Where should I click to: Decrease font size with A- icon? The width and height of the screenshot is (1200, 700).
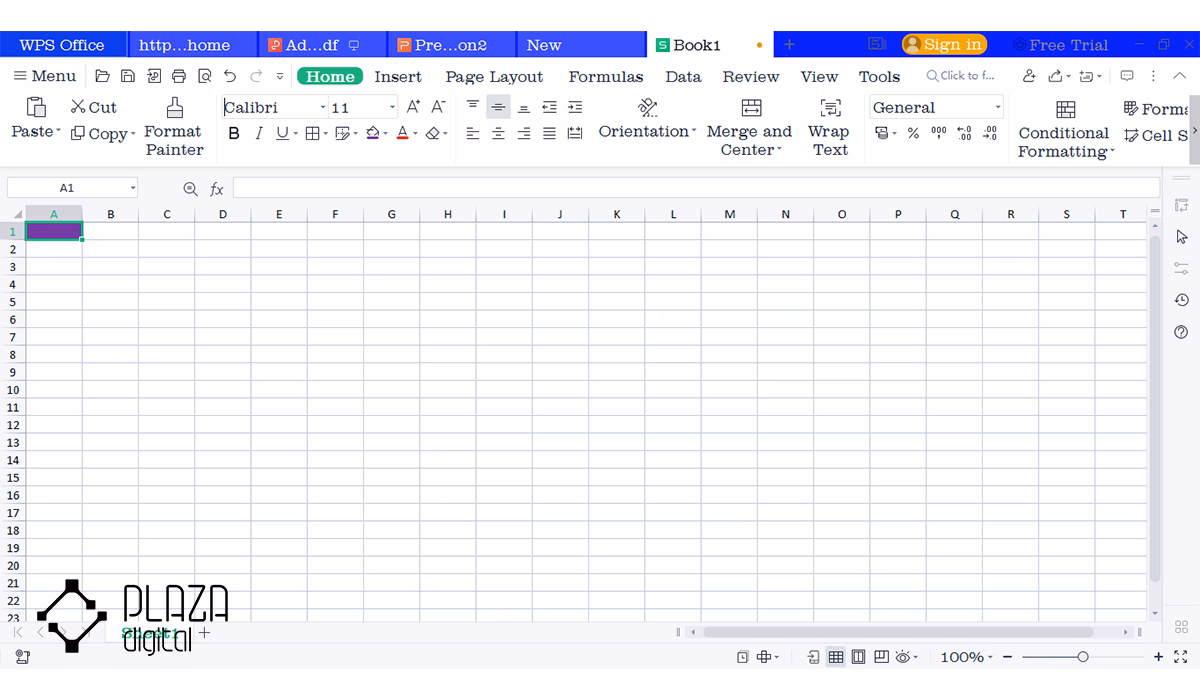click(438, 107)
